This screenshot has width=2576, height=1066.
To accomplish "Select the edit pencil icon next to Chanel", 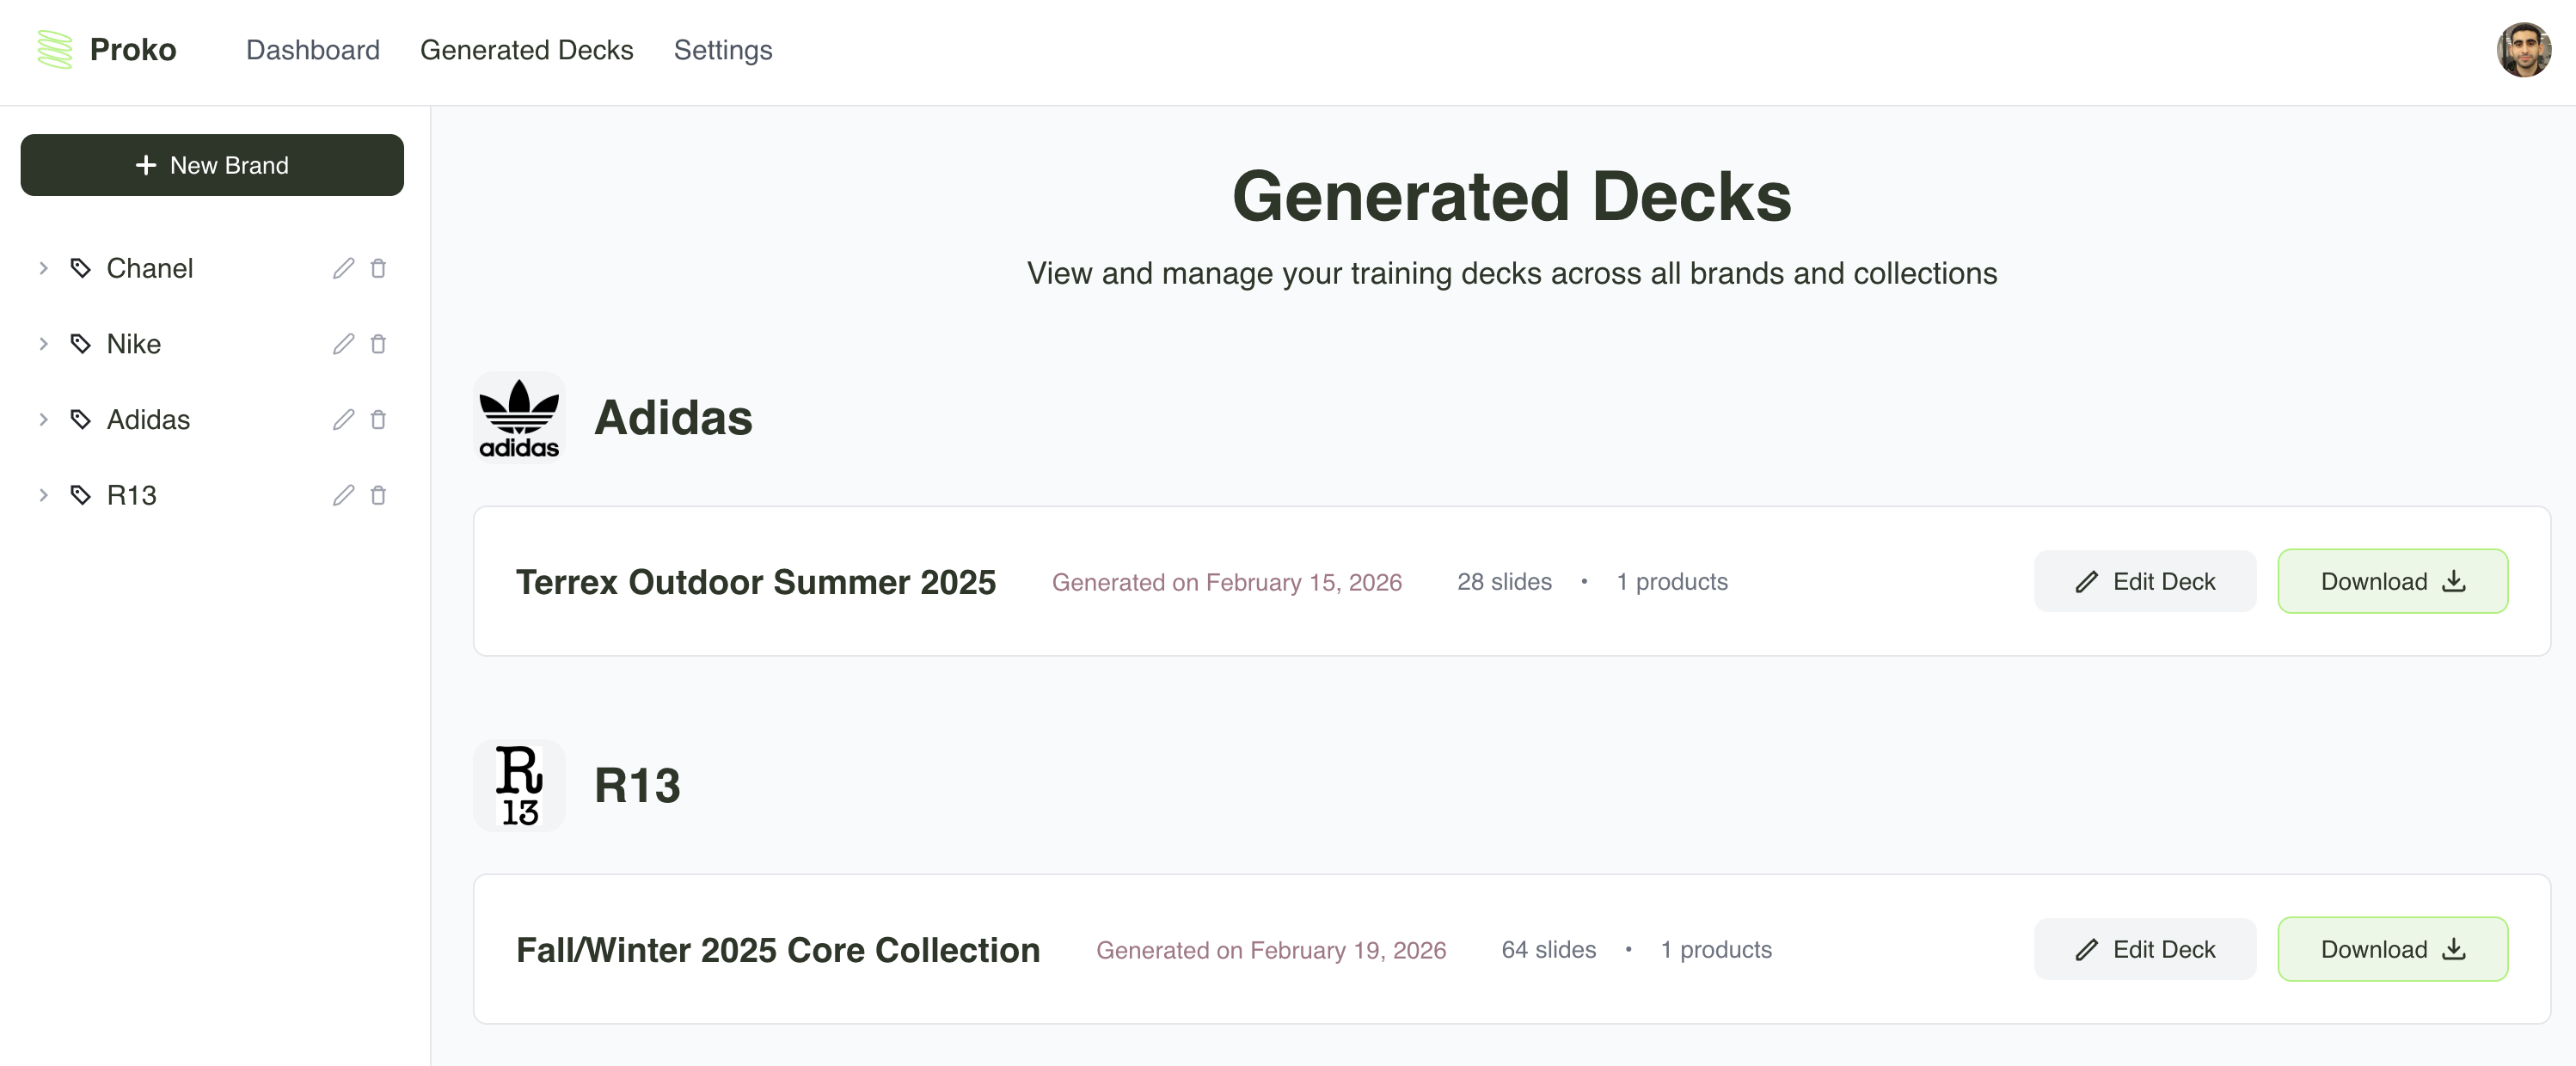I will [342, 268].
